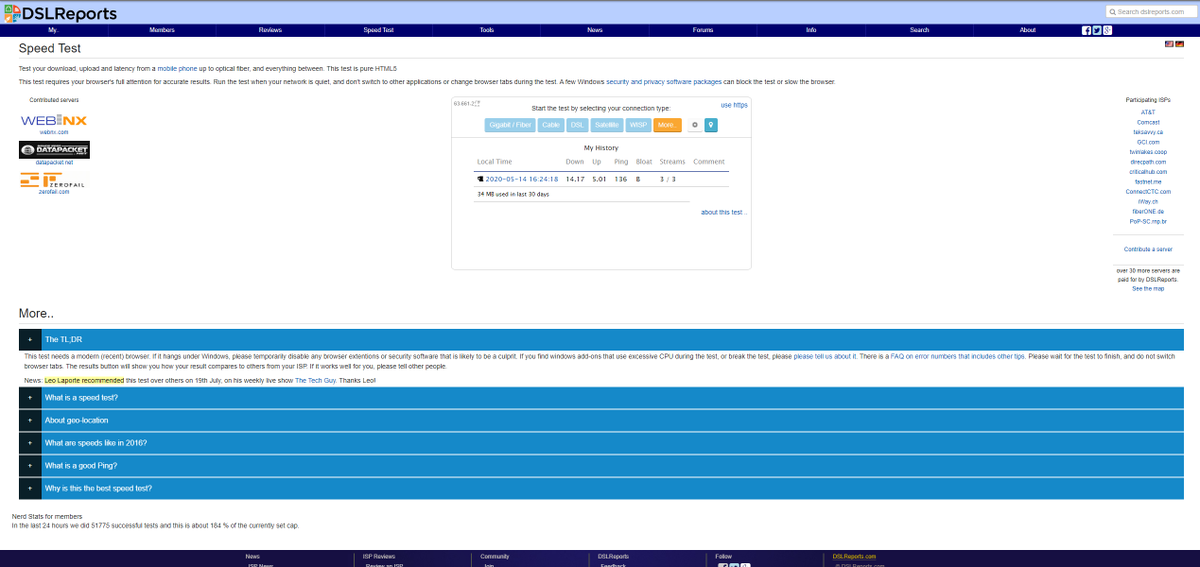The height and width of the screenshot is (567, 1200).
Task: Click the DataPacket sponsor logo
Action: coord(54,150)
